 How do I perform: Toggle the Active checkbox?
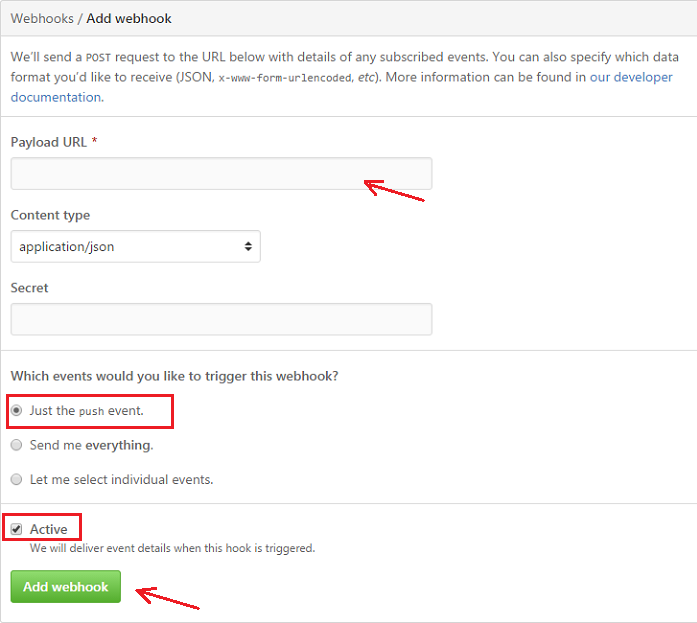[17, 529]
